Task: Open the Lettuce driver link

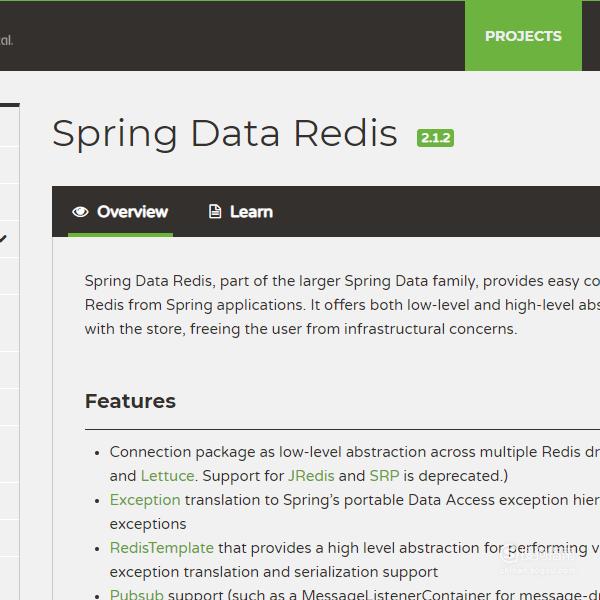Action: [x=168, y=476]
